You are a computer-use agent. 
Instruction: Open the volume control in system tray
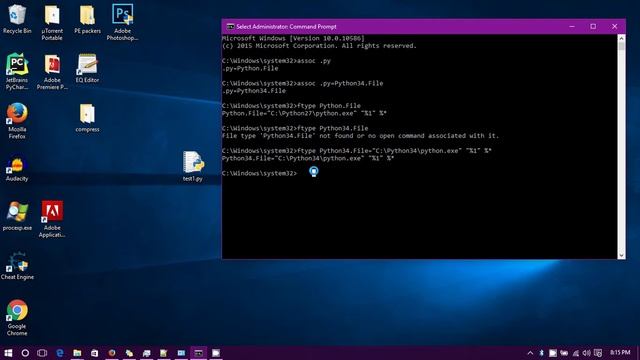click(587, 353)
